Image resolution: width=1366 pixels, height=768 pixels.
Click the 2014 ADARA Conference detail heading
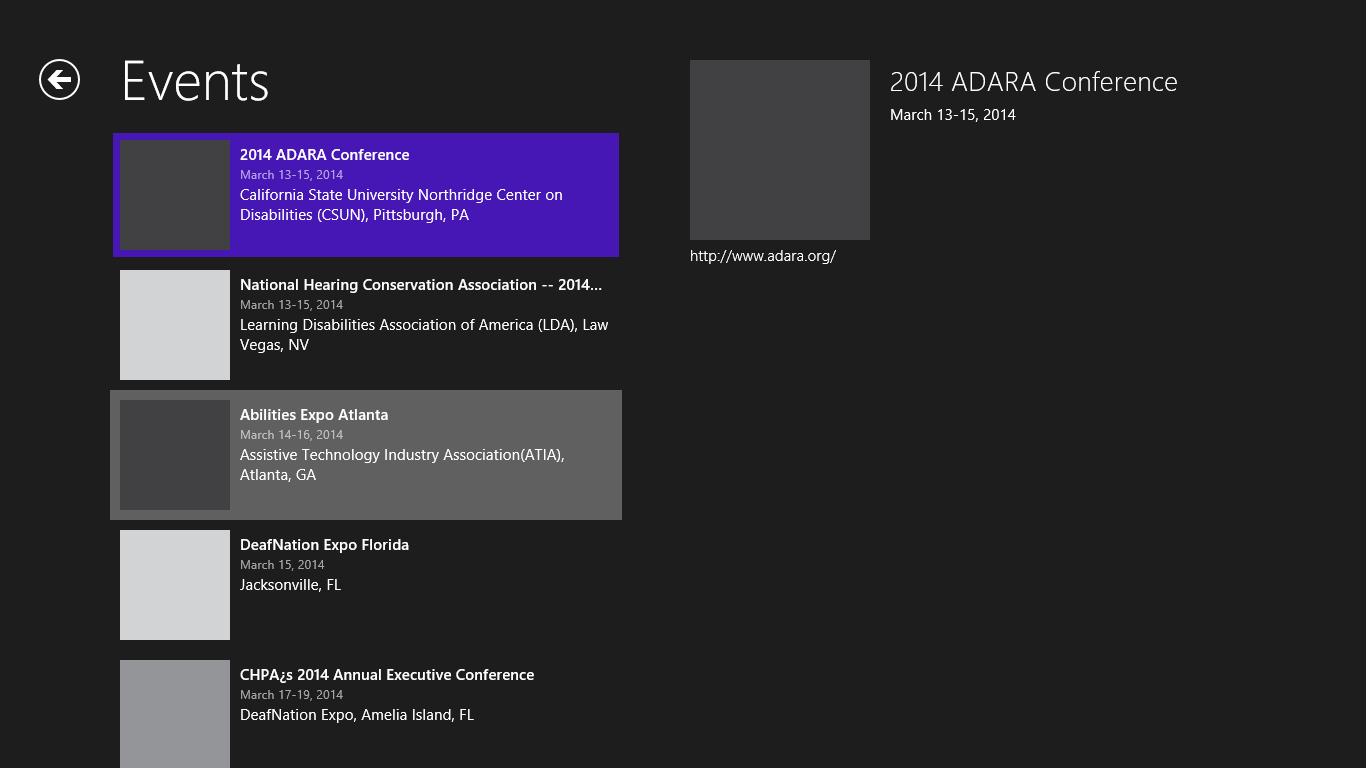[1034, 82]
